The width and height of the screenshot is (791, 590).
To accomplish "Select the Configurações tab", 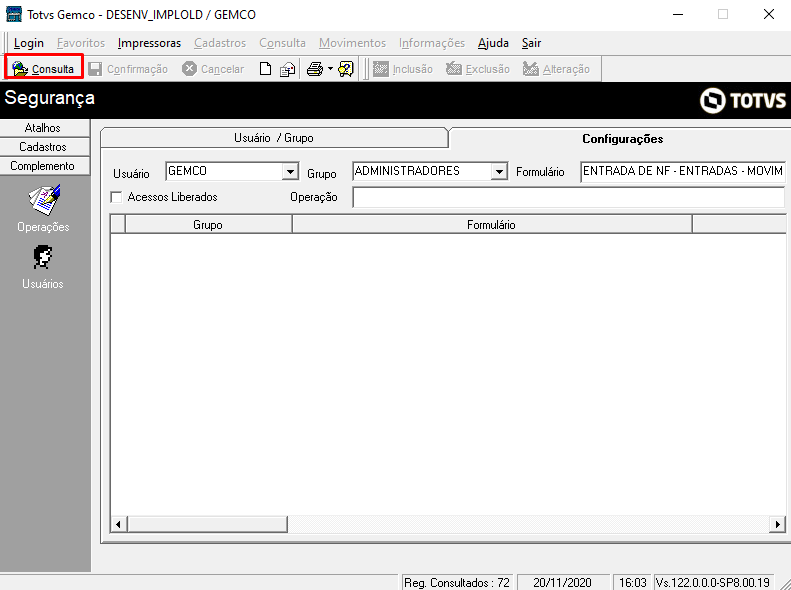I will pos(623,139).
